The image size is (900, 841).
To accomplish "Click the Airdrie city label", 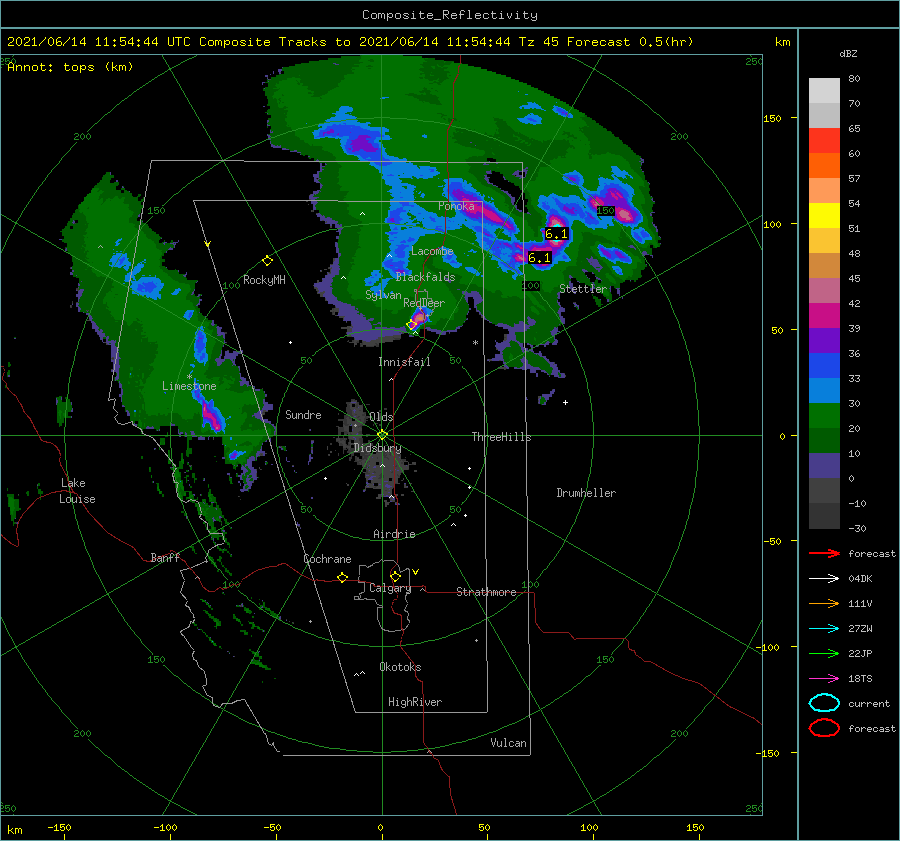I will 394,534.
